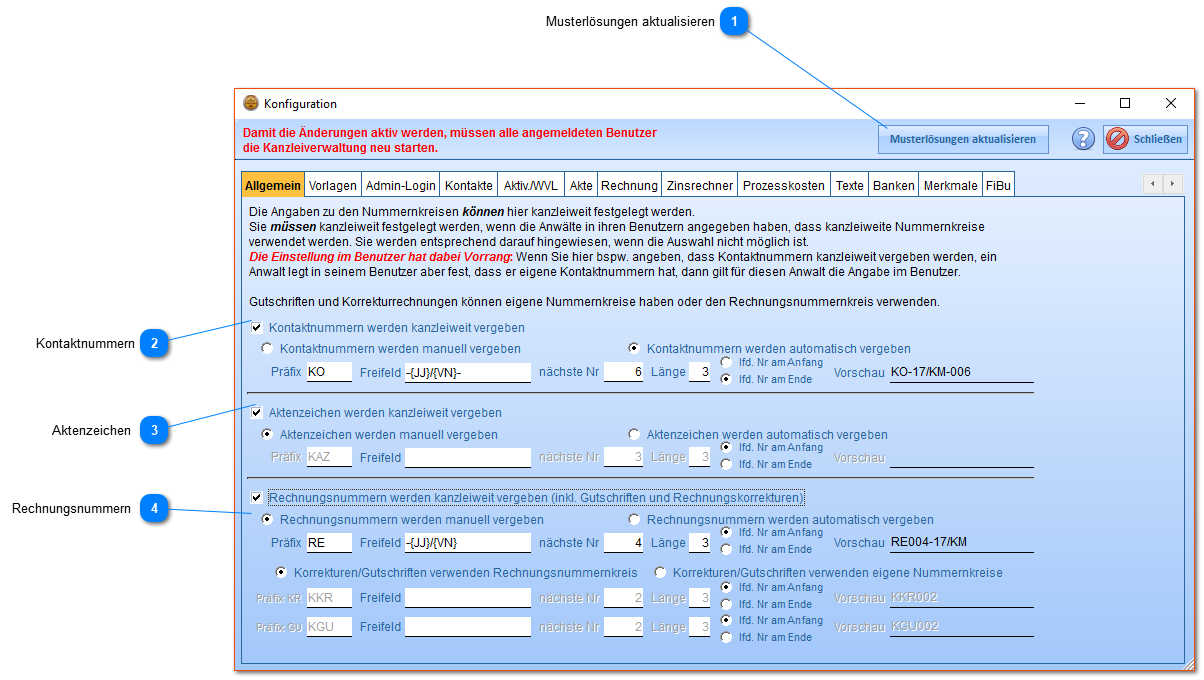Switch to the Merkmale tab

coord(951,185)
